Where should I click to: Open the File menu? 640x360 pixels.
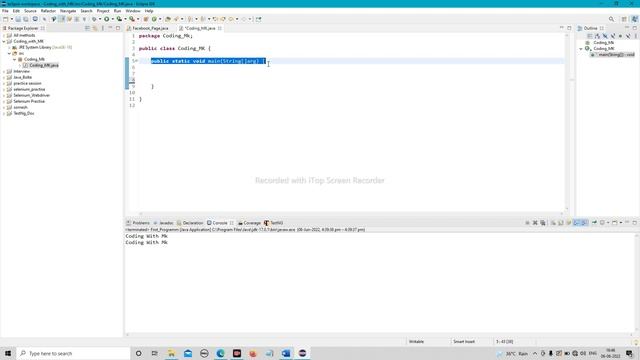pos(5,11)
